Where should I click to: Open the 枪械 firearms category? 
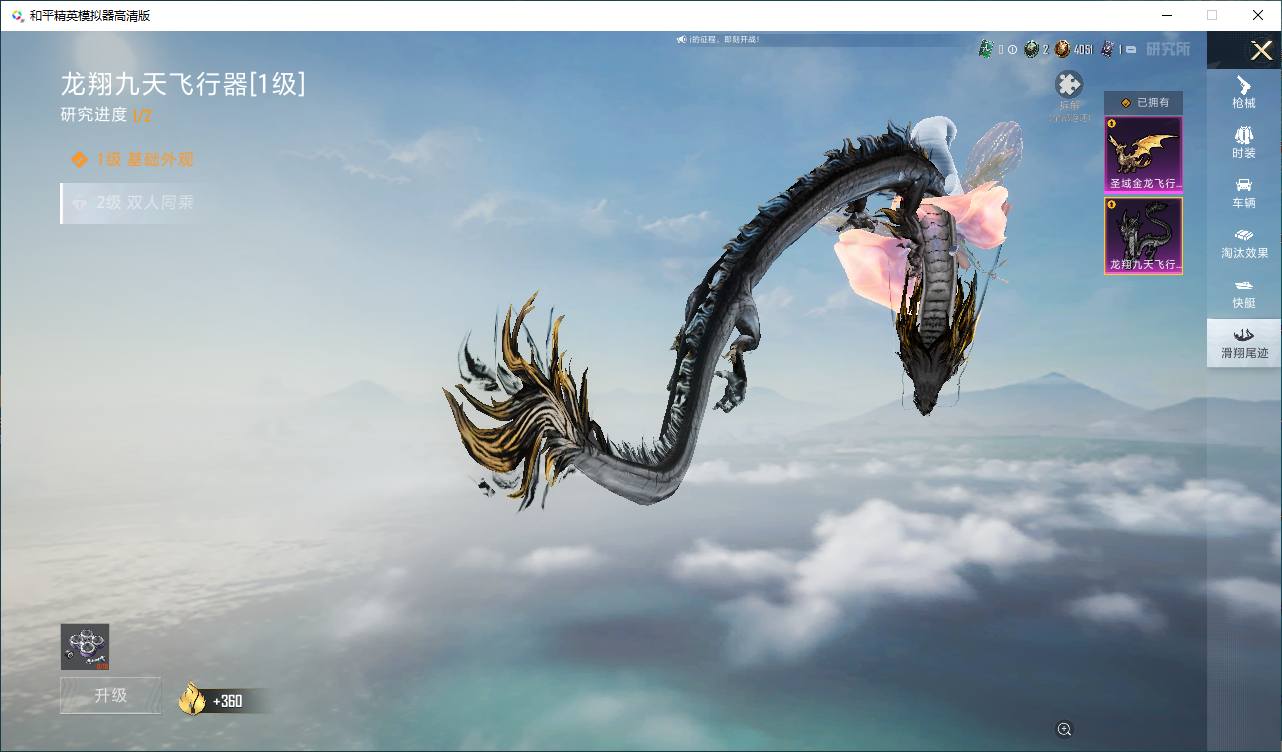pos(1244,93)
